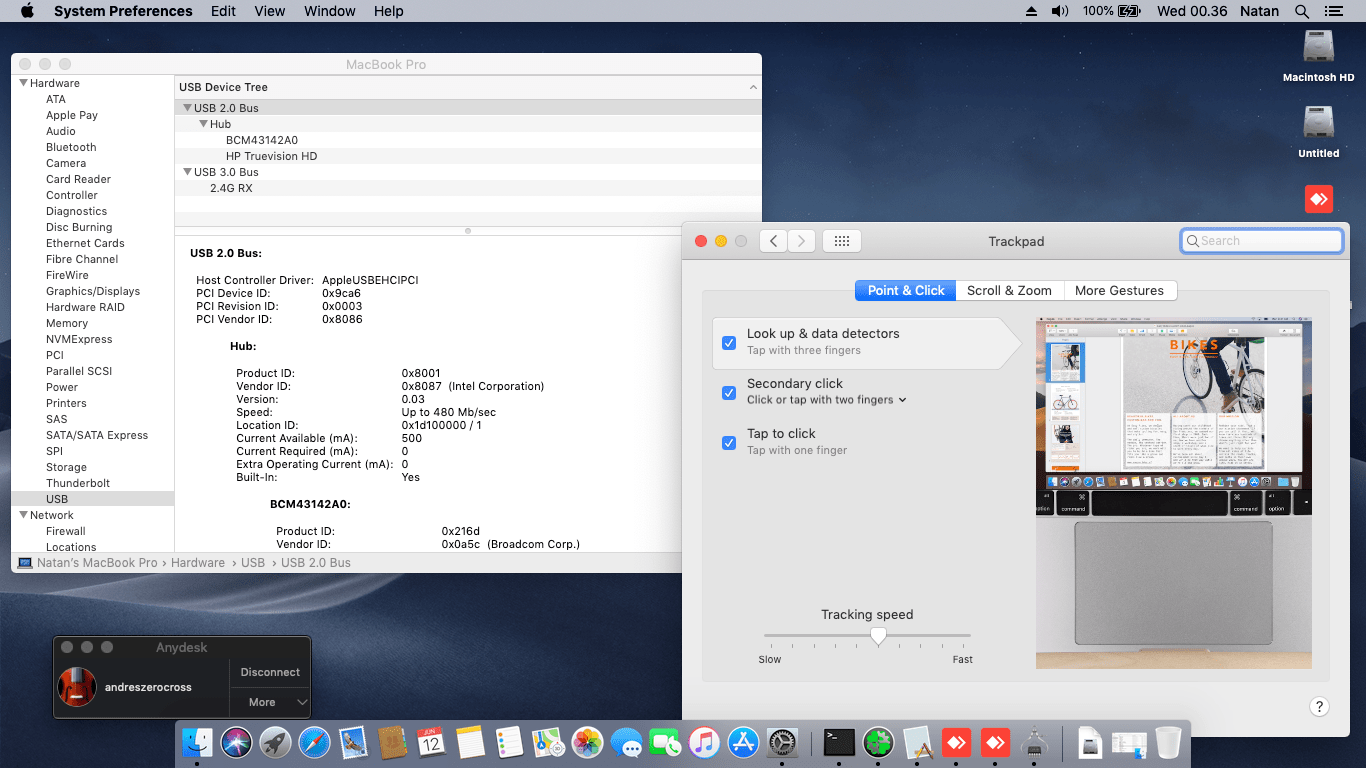Collapse USB 2.0 Bus tree triangle
The width and height of the screenshot is (1366, 768).
point(187,108)
